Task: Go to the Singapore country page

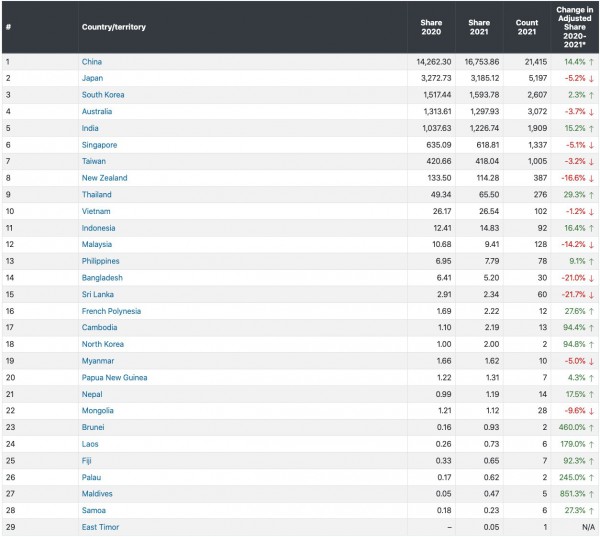Action: click(x=99, y=145)
